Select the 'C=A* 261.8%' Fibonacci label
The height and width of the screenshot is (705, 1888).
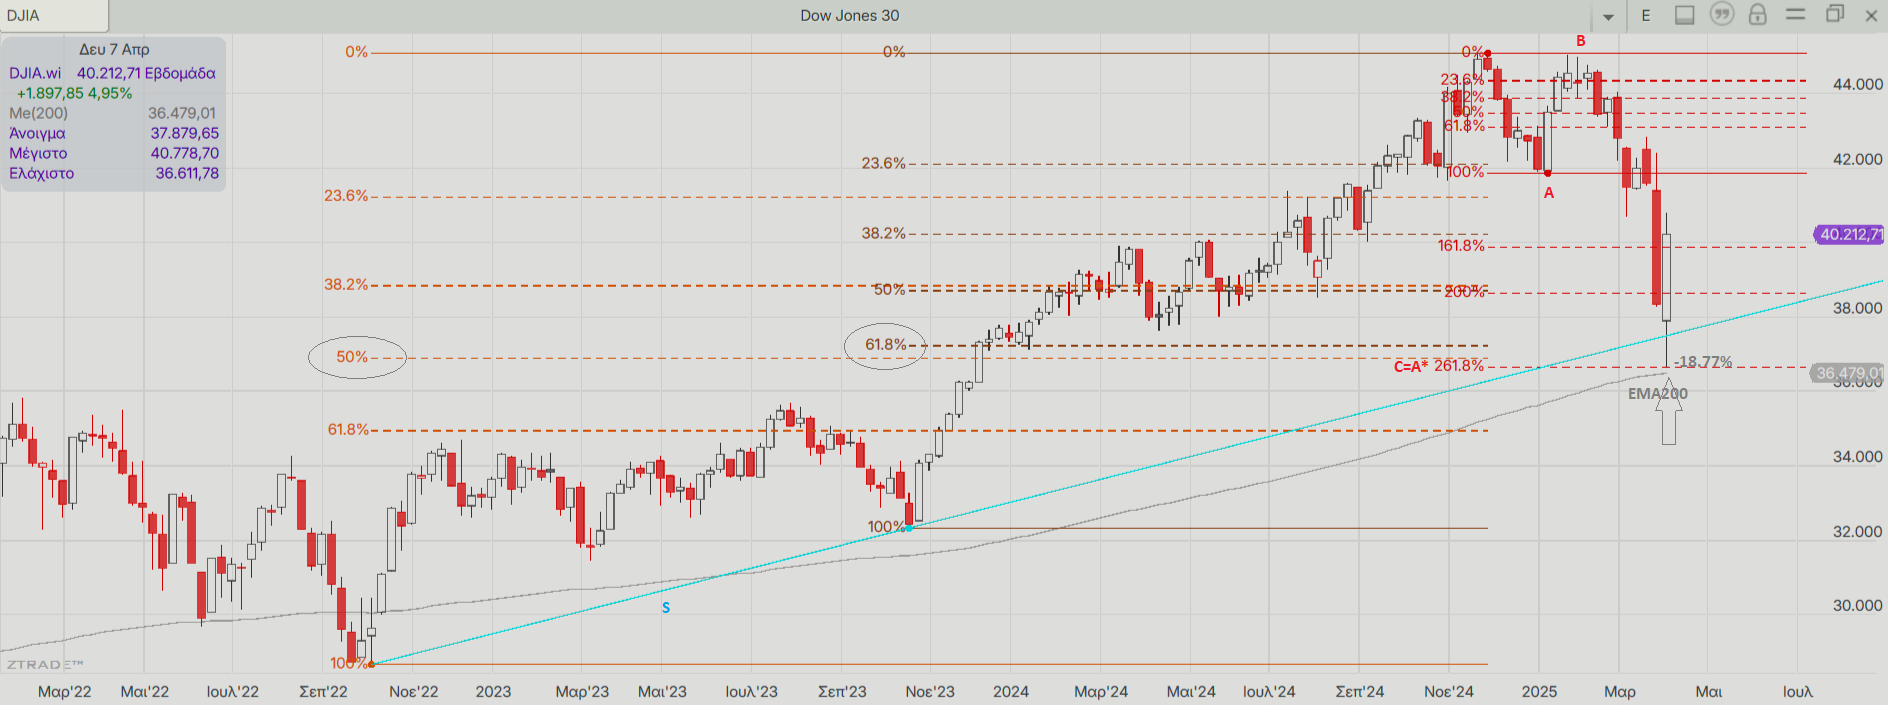1439,366
